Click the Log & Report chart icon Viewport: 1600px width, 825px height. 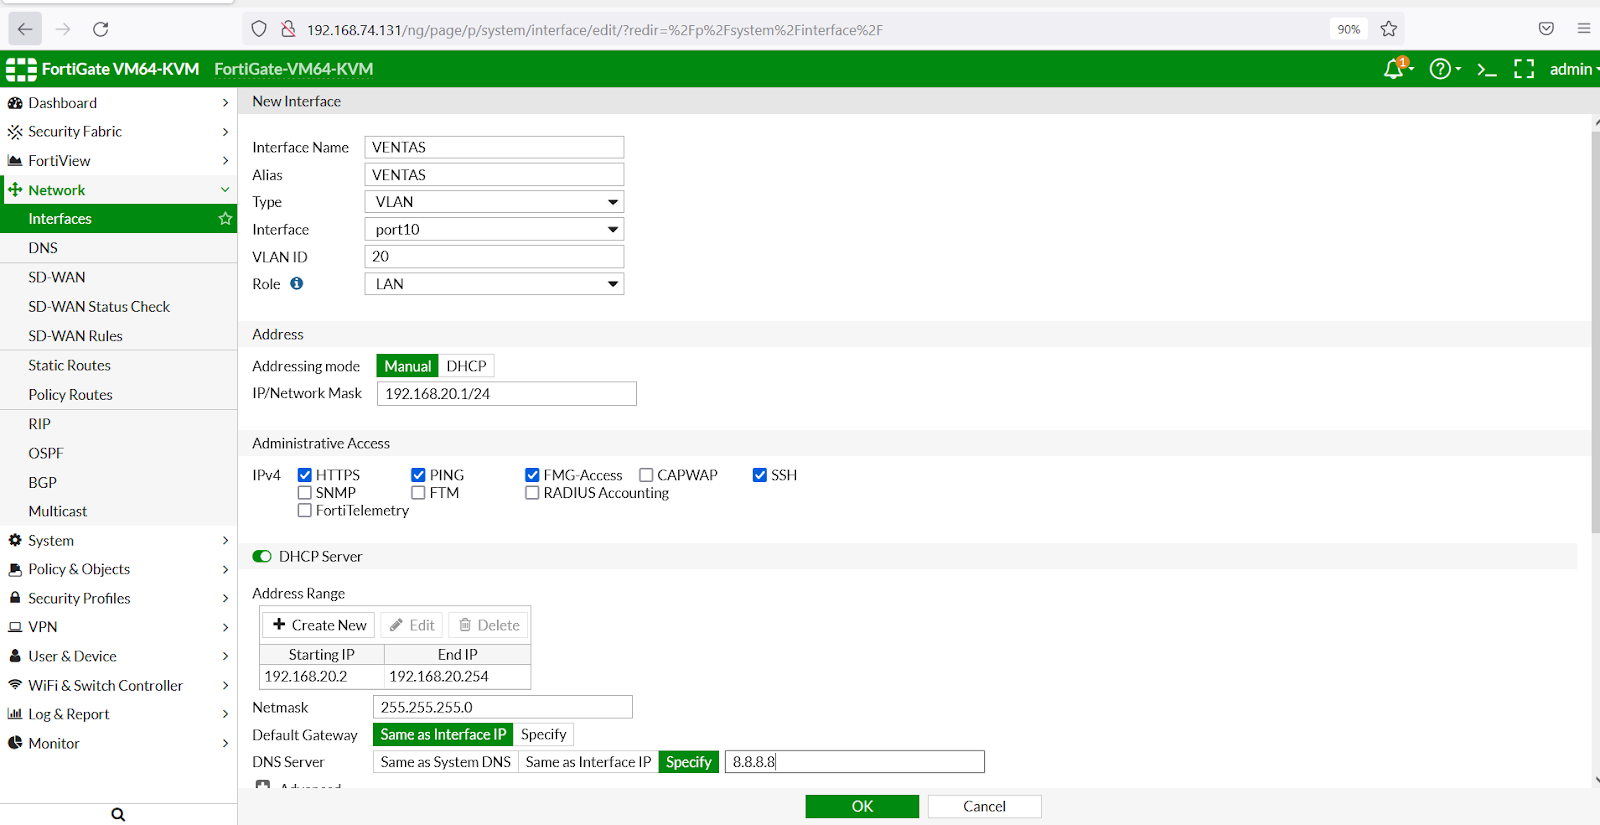click(15, 714)
